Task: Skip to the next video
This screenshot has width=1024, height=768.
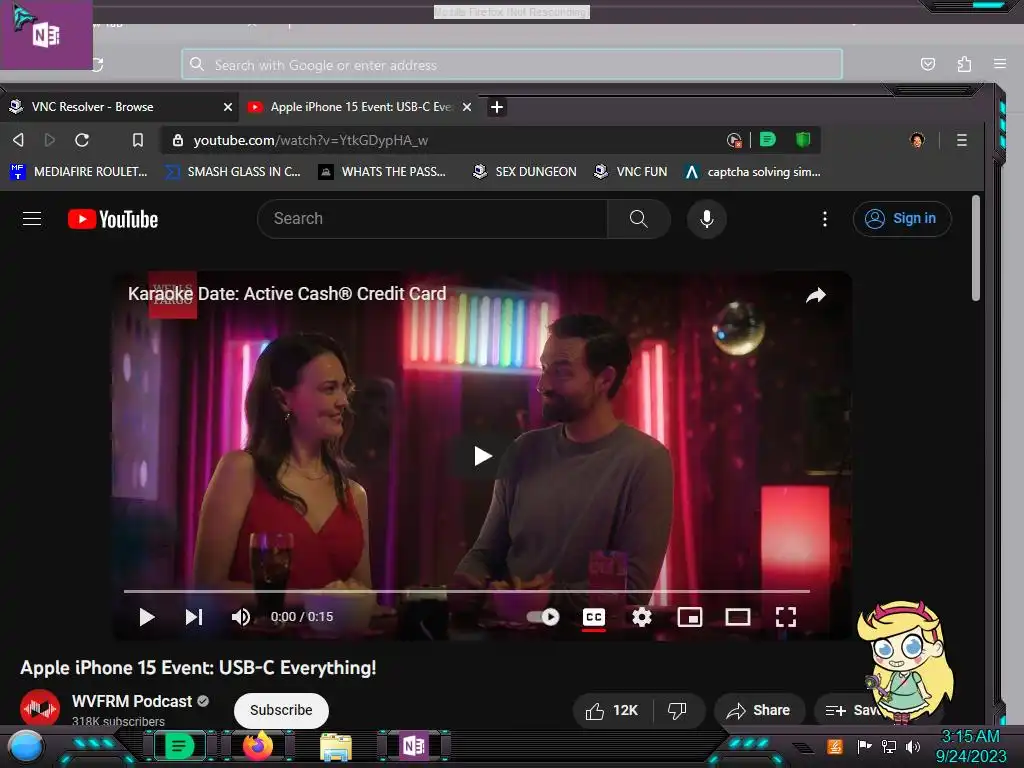Action: [194, 617]
